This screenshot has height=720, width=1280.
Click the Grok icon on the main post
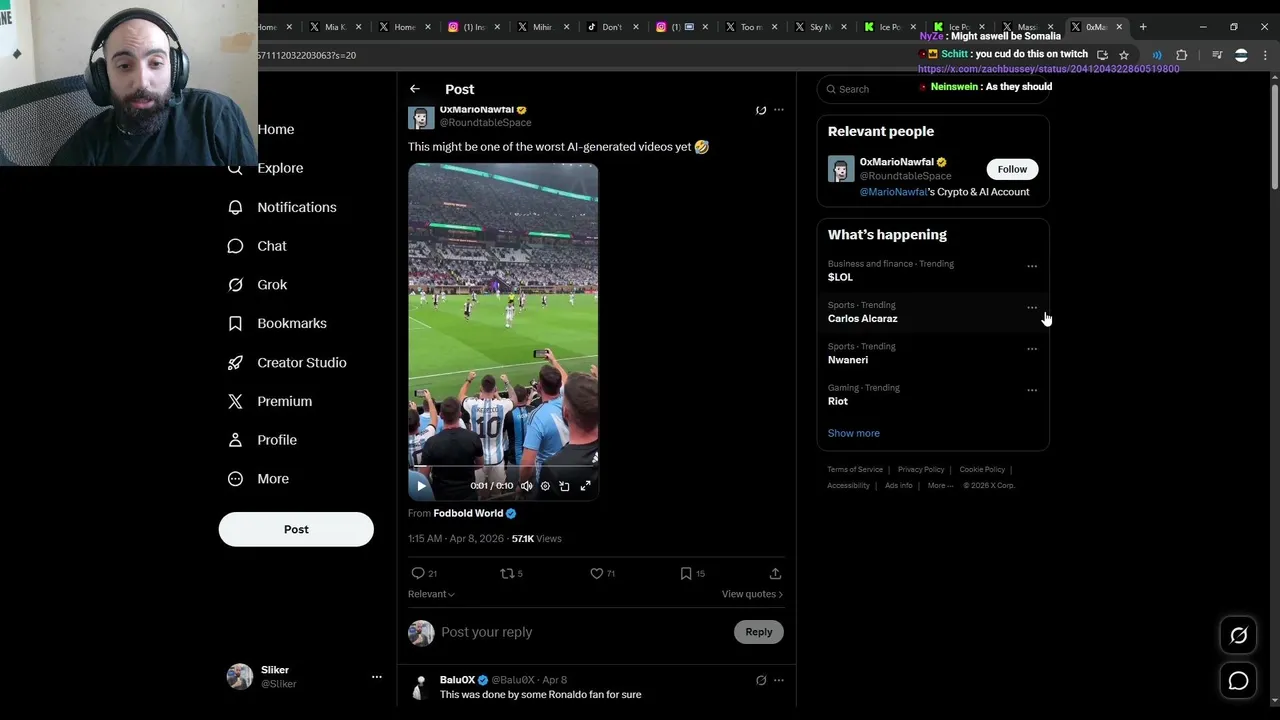coord(761,110)
